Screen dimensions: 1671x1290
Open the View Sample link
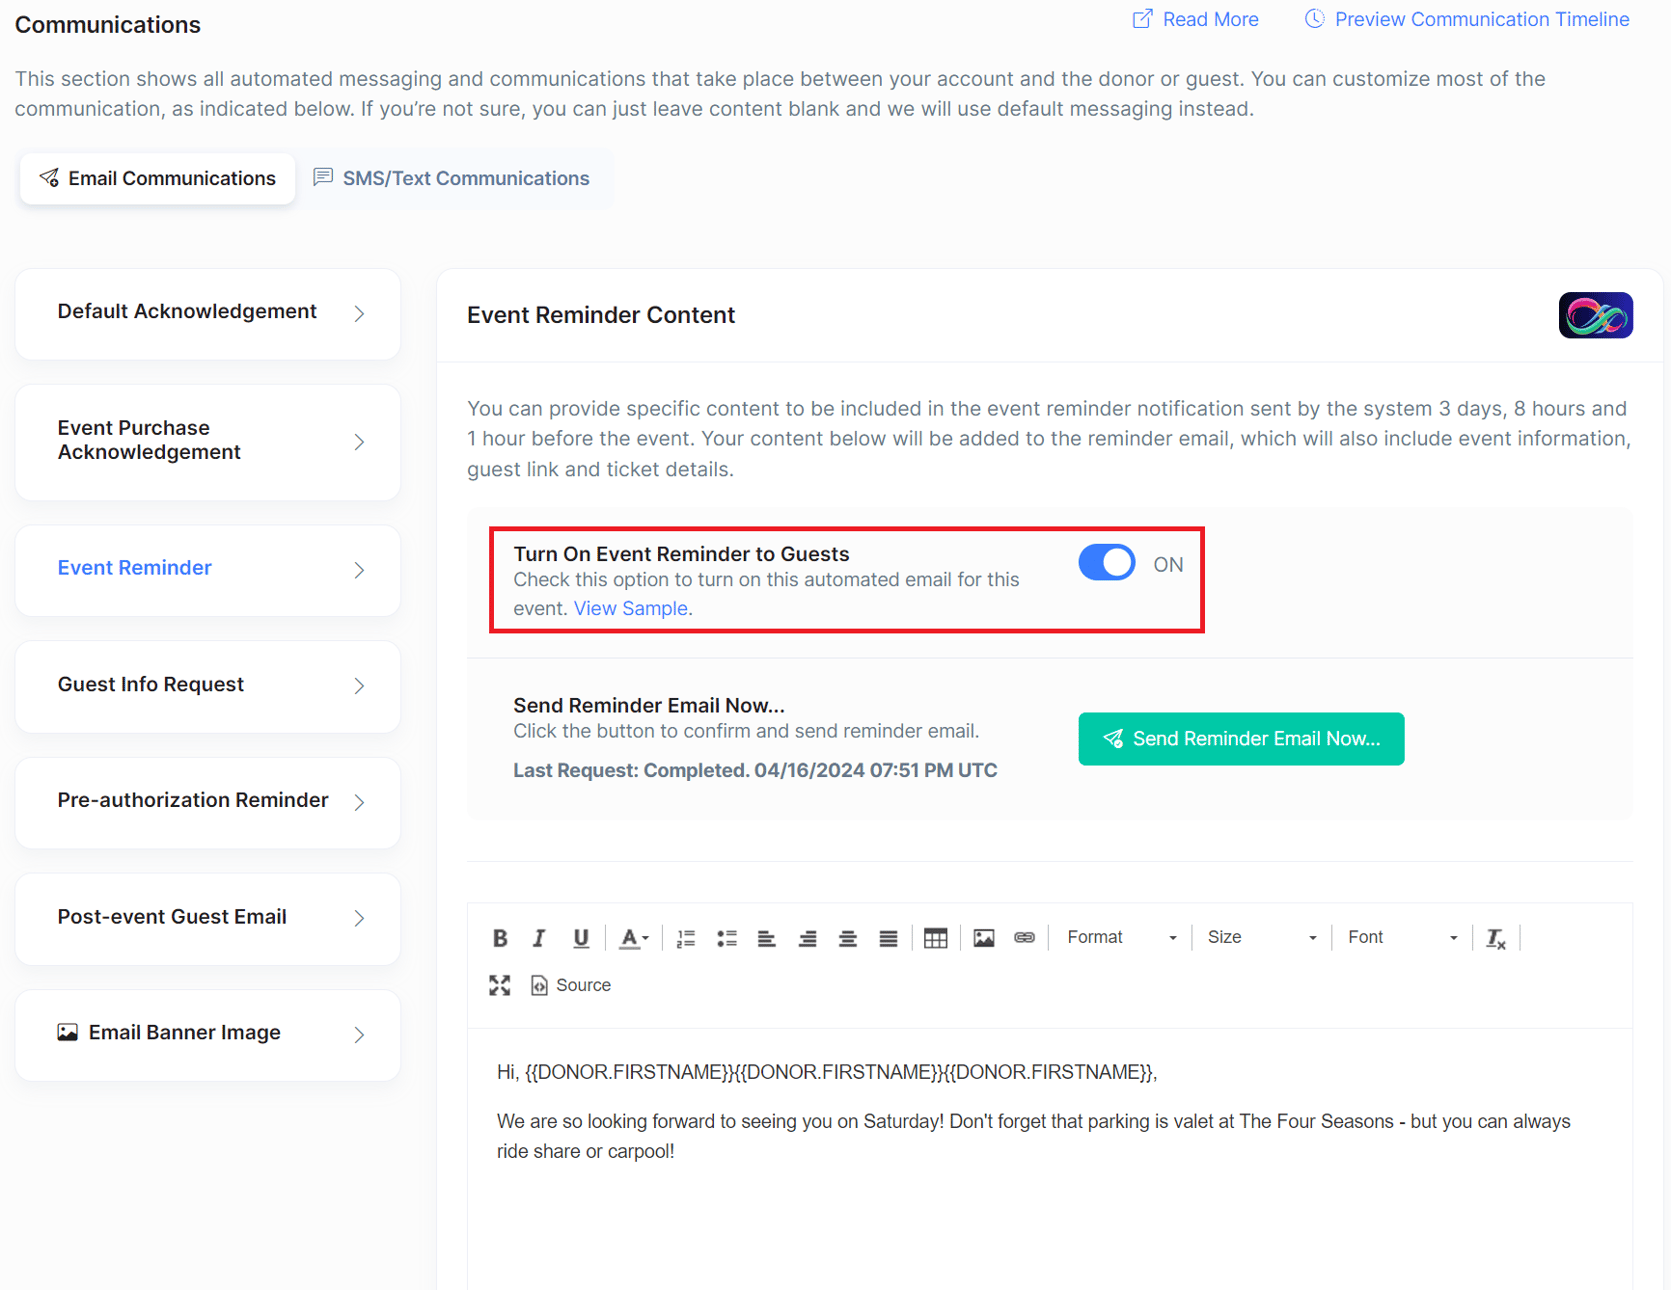tap(630, 609)
